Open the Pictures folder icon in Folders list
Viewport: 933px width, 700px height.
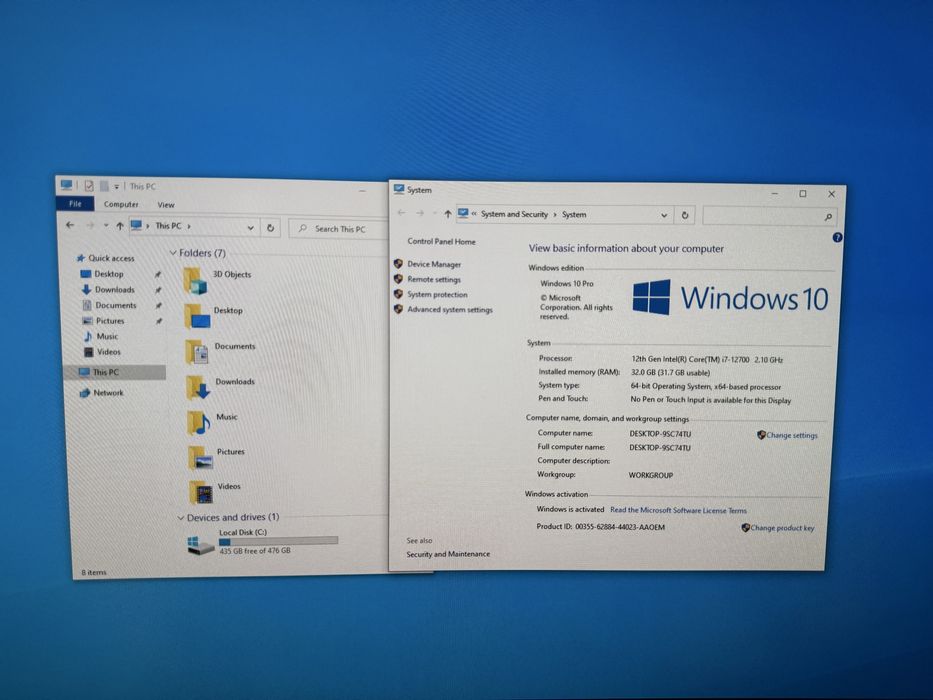[201, 457]
